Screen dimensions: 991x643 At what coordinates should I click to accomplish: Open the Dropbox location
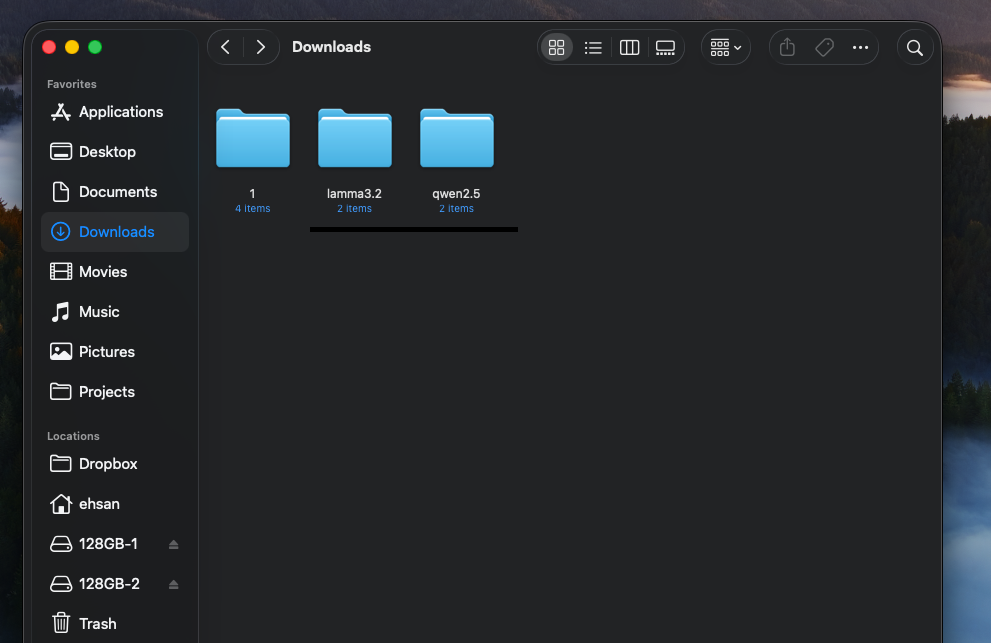tap(108, 464)
